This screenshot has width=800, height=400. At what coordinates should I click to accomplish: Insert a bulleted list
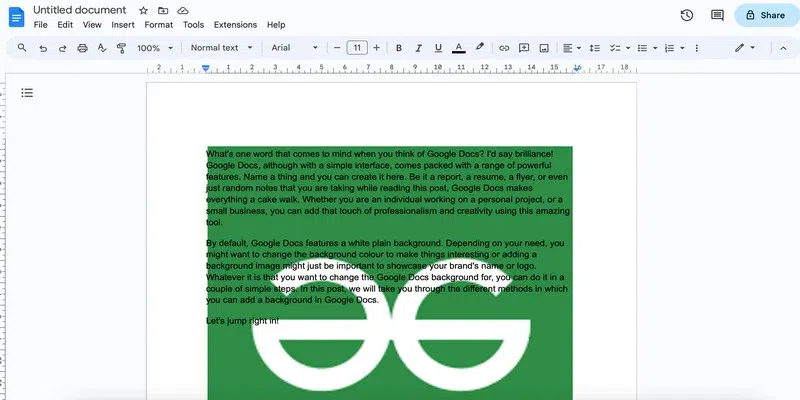coord(642,48)
